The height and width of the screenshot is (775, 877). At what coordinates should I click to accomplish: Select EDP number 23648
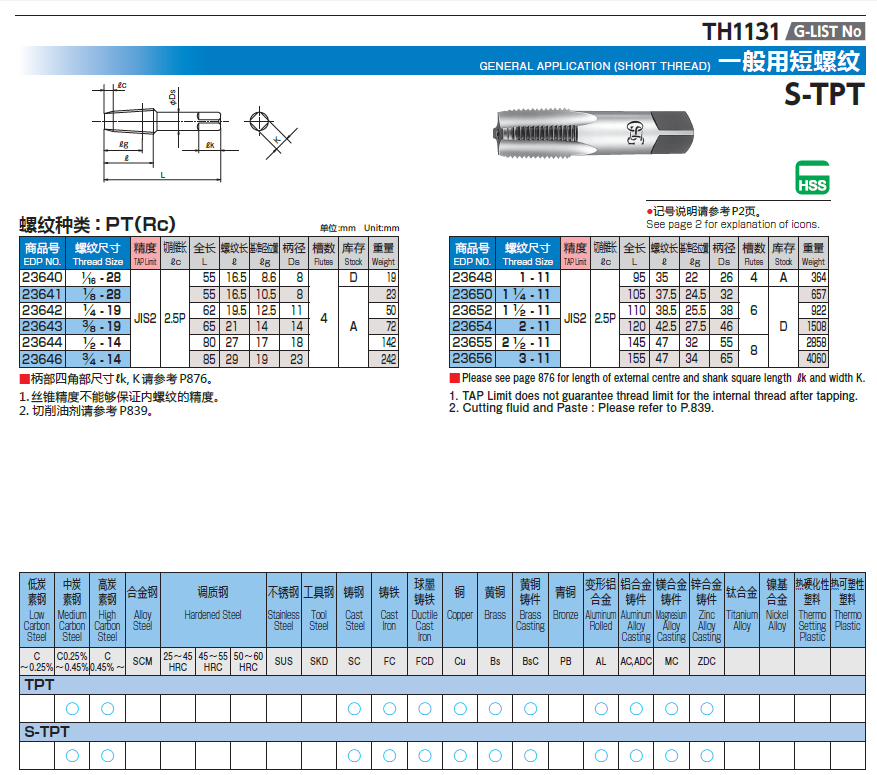(x=473, y=278)
